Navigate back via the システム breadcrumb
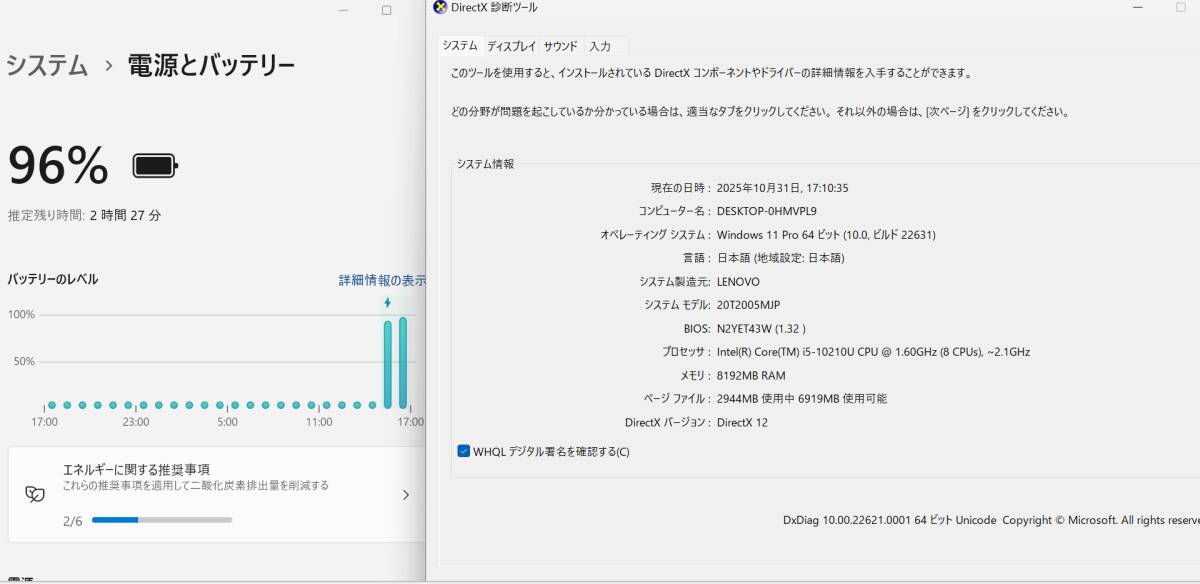1200x584 pixels. pyautogui.click(x=45, y=65)
